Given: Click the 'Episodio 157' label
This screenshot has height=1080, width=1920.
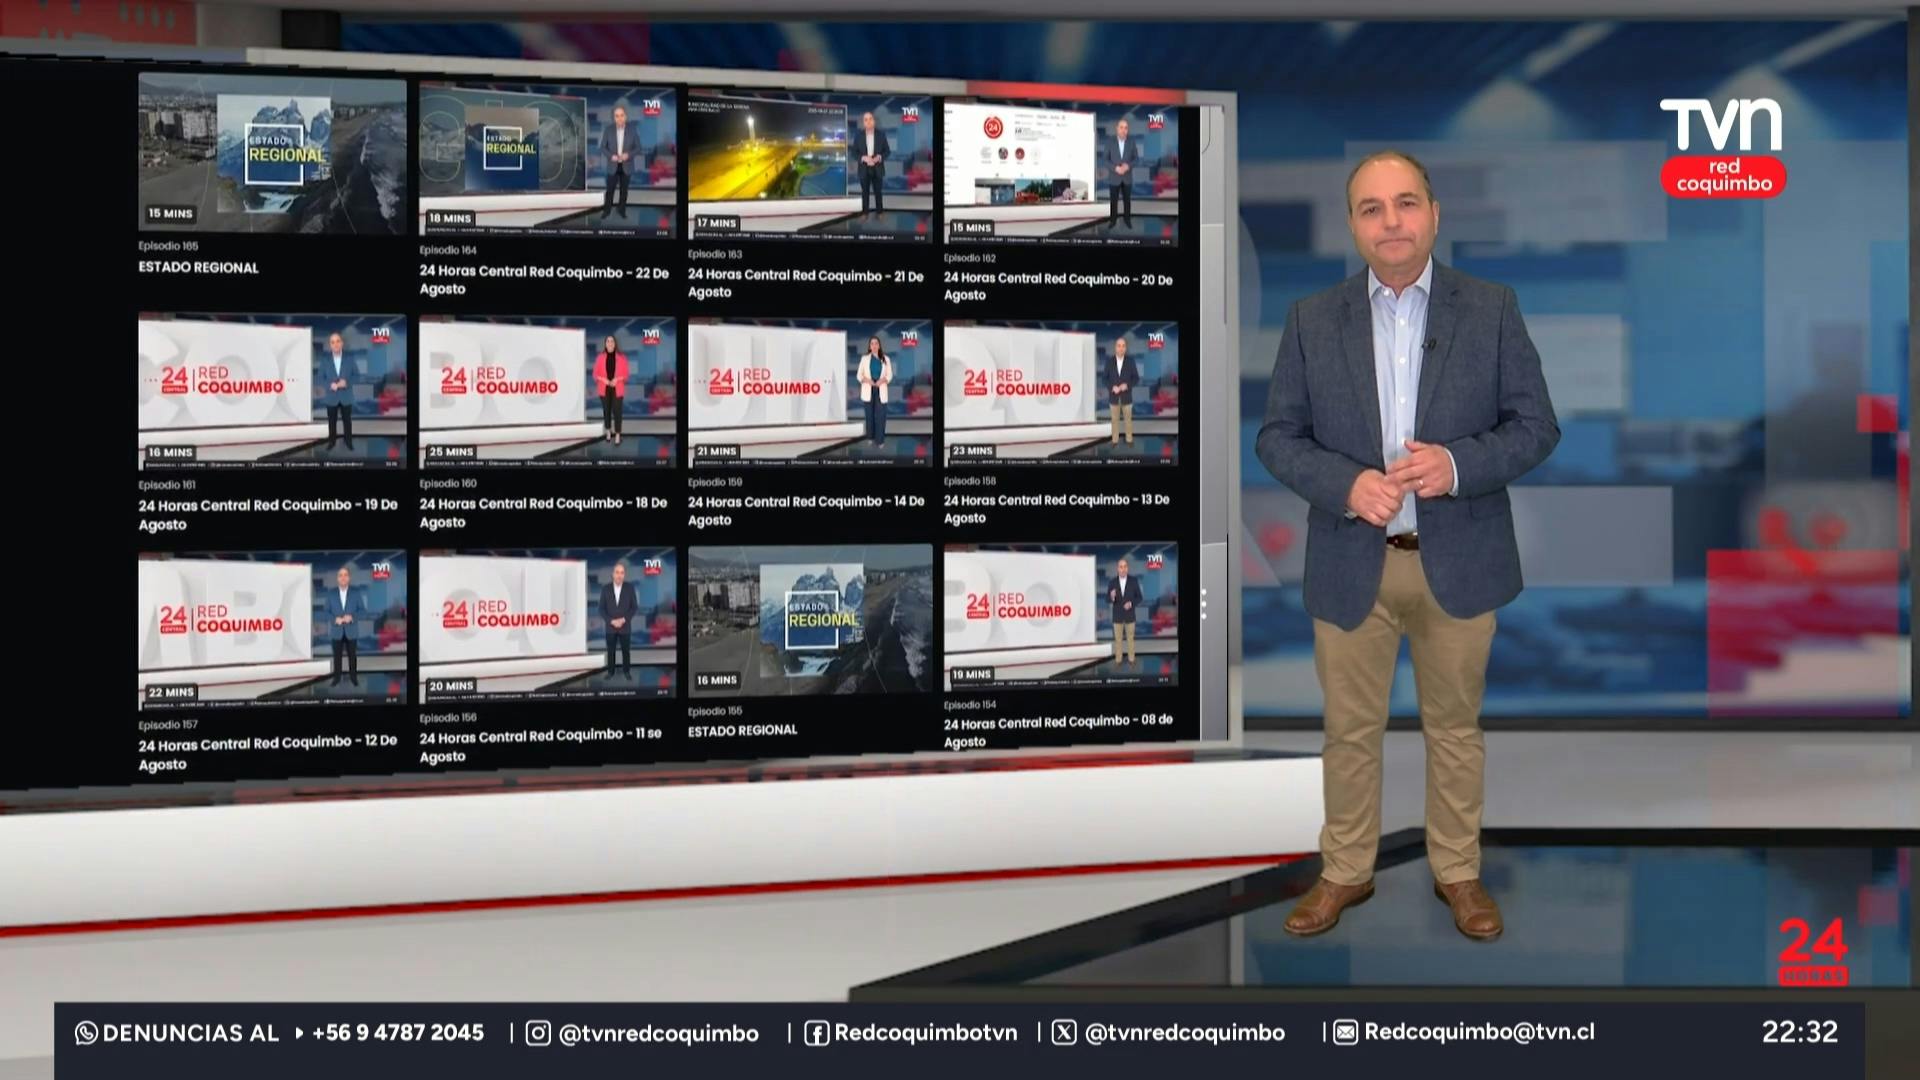Looking at the screenshot, I should click(168, 725).
